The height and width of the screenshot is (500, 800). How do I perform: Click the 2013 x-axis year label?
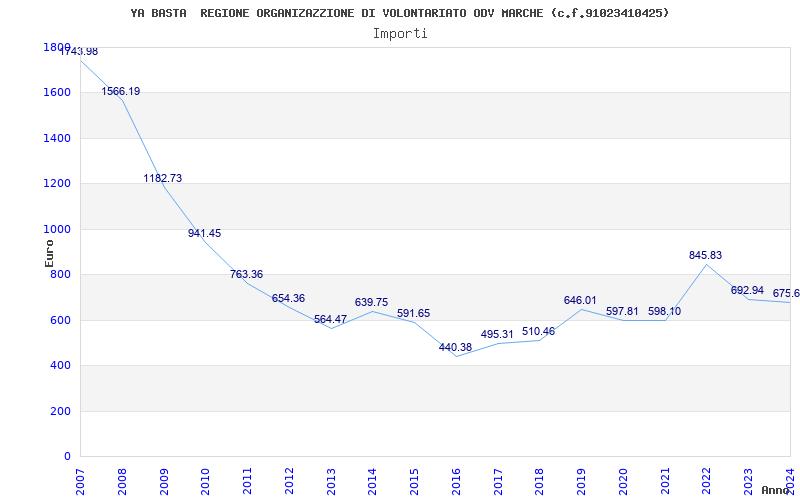(x=331, y=481)
